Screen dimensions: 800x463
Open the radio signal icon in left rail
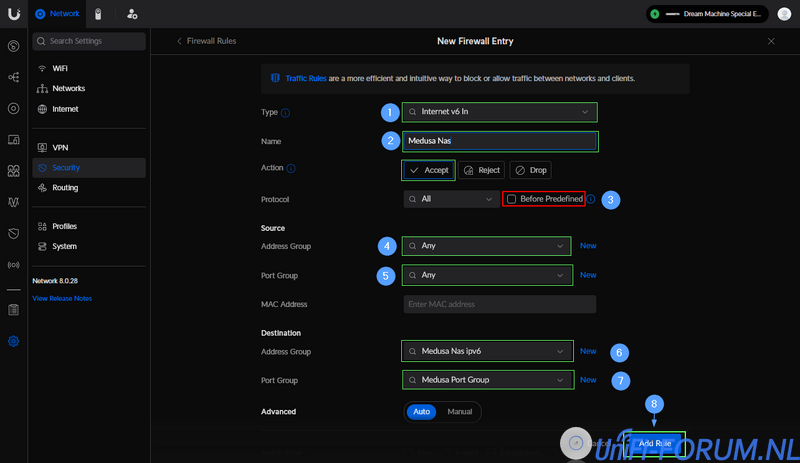pos(14,265)
